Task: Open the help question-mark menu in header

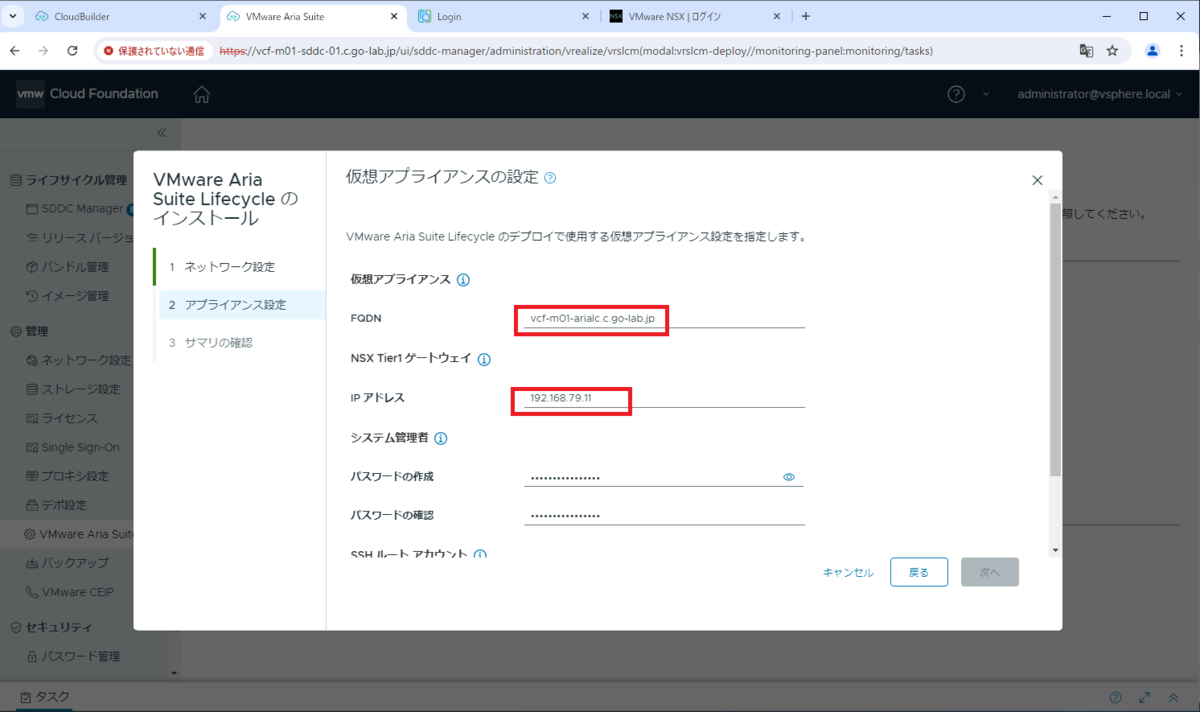Action: coord(956,94)
